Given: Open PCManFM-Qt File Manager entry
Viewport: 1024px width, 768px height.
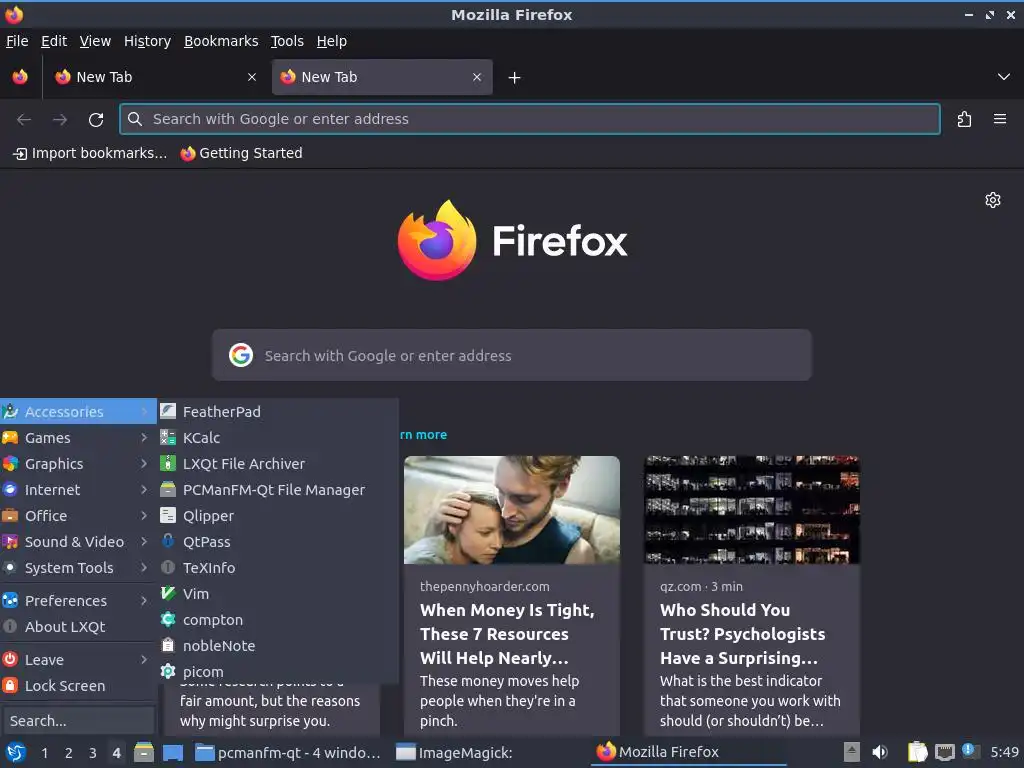Looking at the screenshot, I should pyautogui.click(x=278, y=490).
